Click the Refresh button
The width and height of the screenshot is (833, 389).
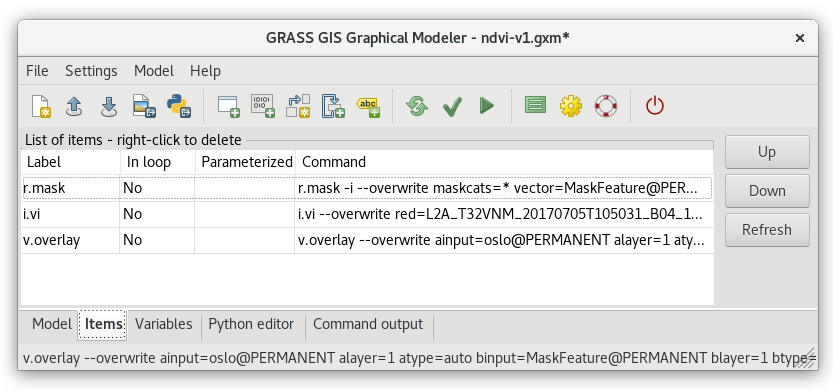[x=767, y=230]
